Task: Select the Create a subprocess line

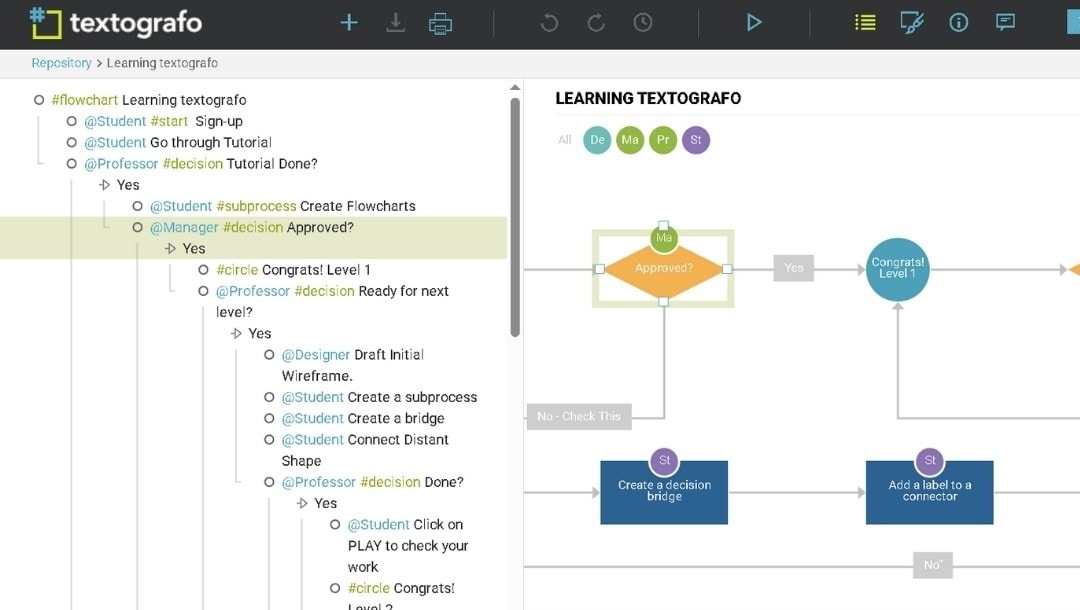Action: pos(379,397)
